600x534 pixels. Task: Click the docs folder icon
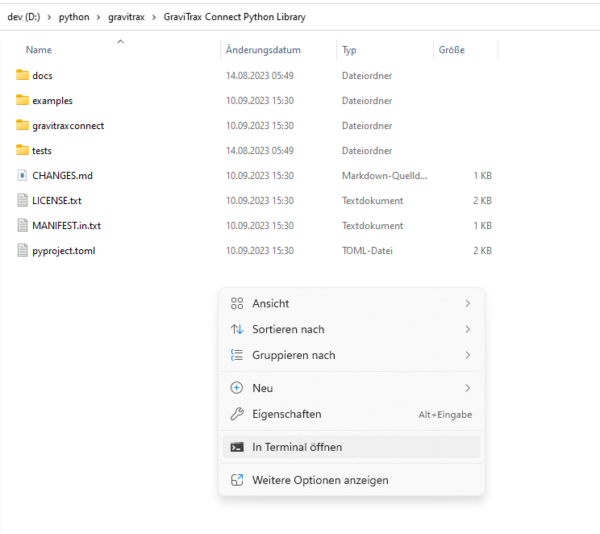coord(23,75)
